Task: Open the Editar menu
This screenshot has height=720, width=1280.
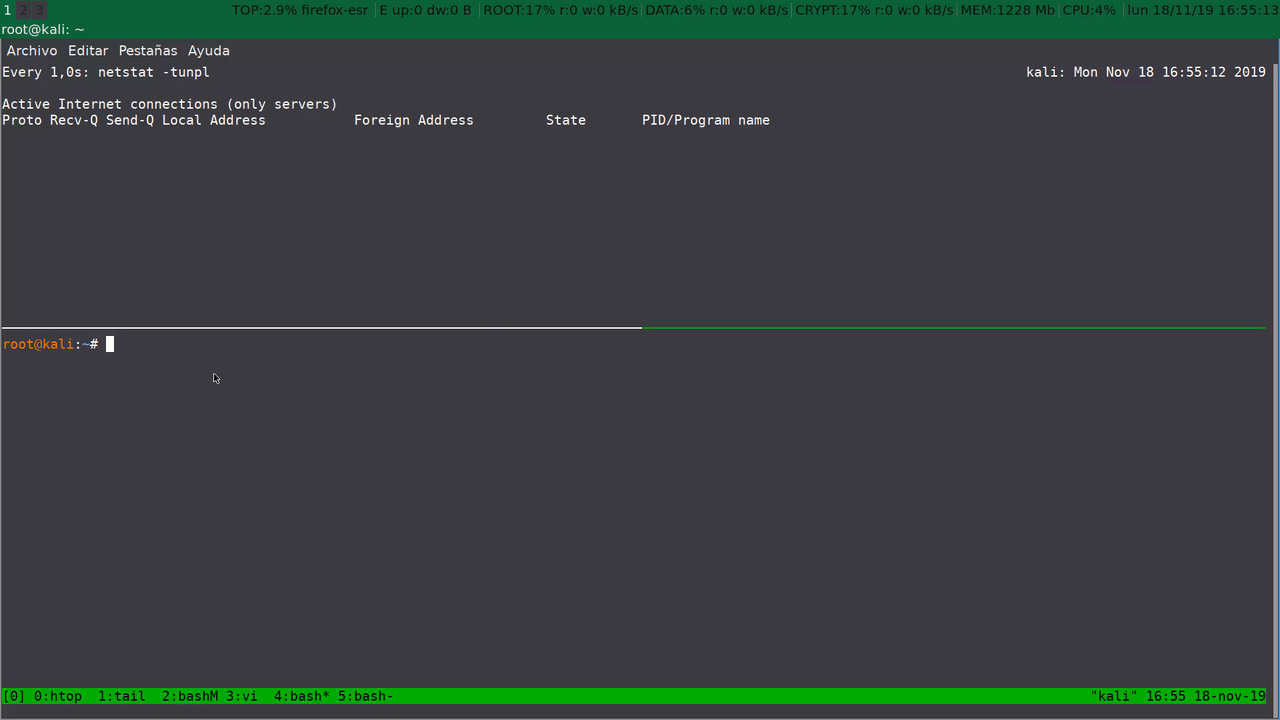Action: 88,51
